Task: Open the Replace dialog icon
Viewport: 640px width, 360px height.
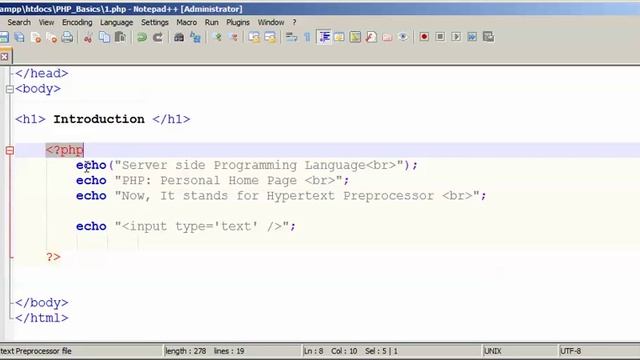Action: [x=196, y=37]
